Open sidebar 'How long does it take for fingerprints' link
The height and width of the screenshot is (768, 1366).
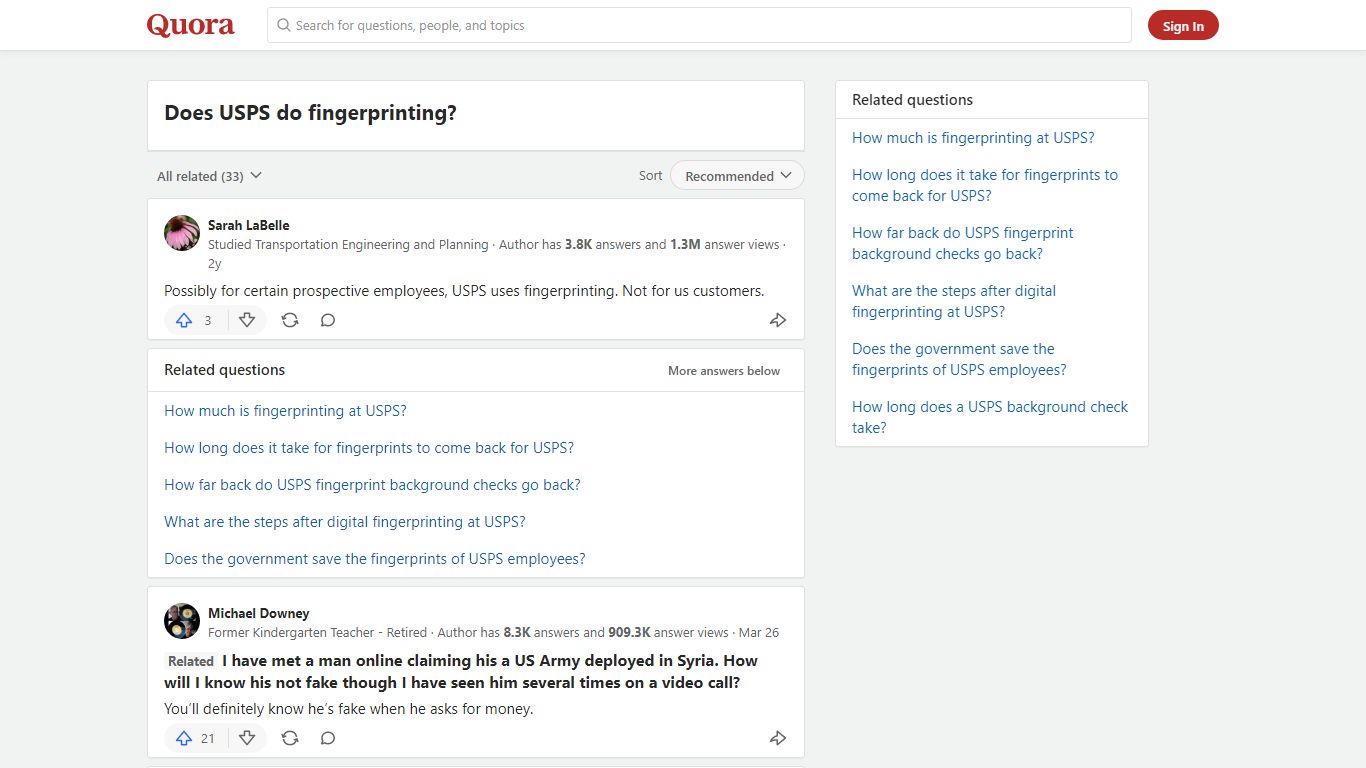[985, 185]
